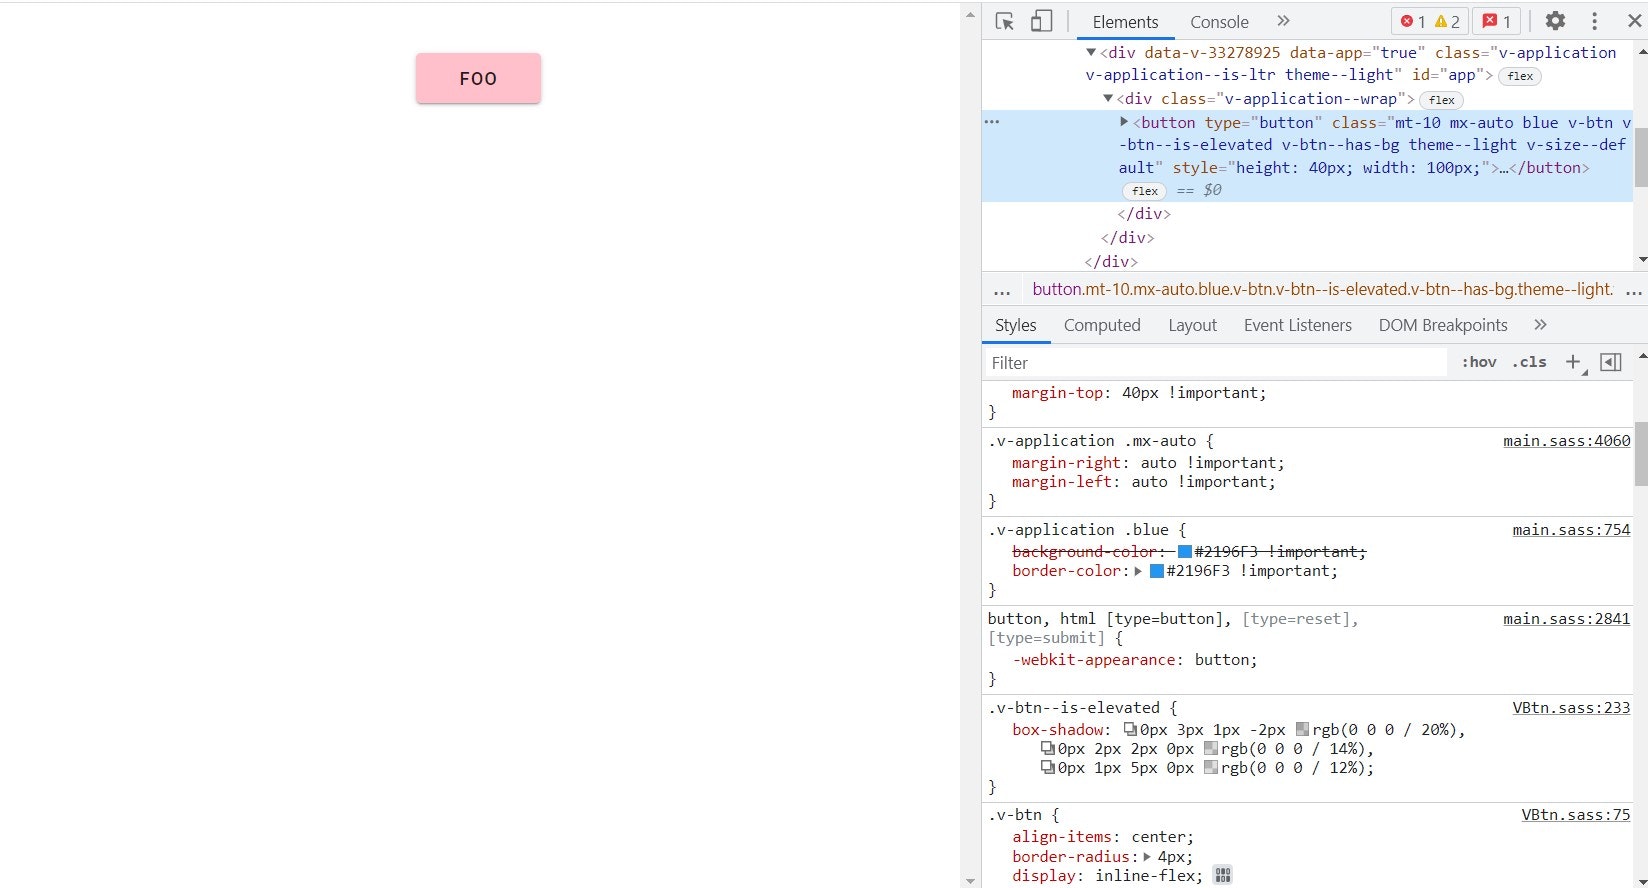The width and height of the screenshot is (1648, 888).
Task: Close the DevTools panel
Action: [x=1634, y=21]
